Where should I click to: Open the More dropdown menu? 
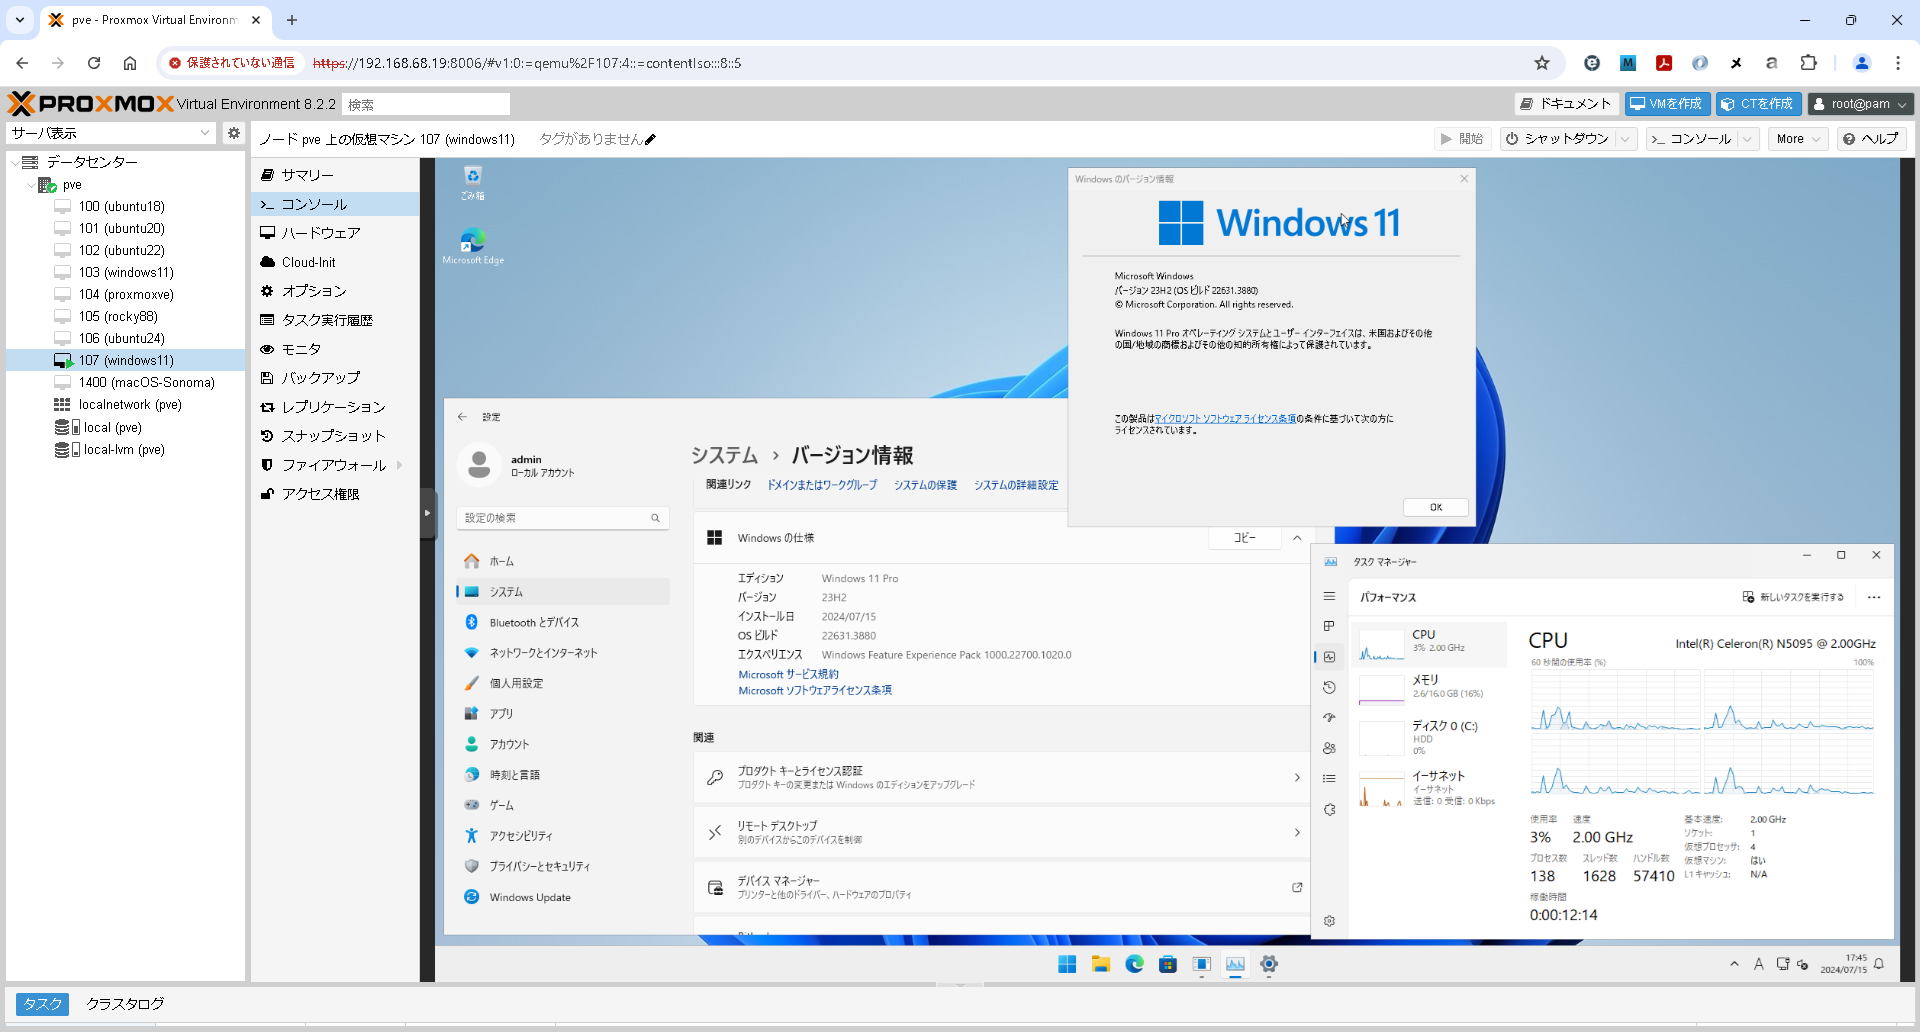point(1798,139)
